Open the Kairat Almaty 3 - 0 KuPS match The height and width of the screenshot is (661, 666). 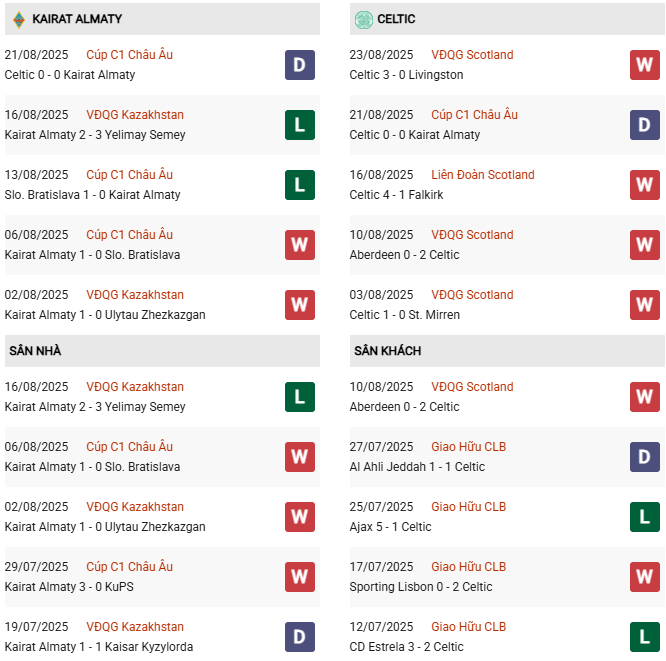click(x=63, y=587)
